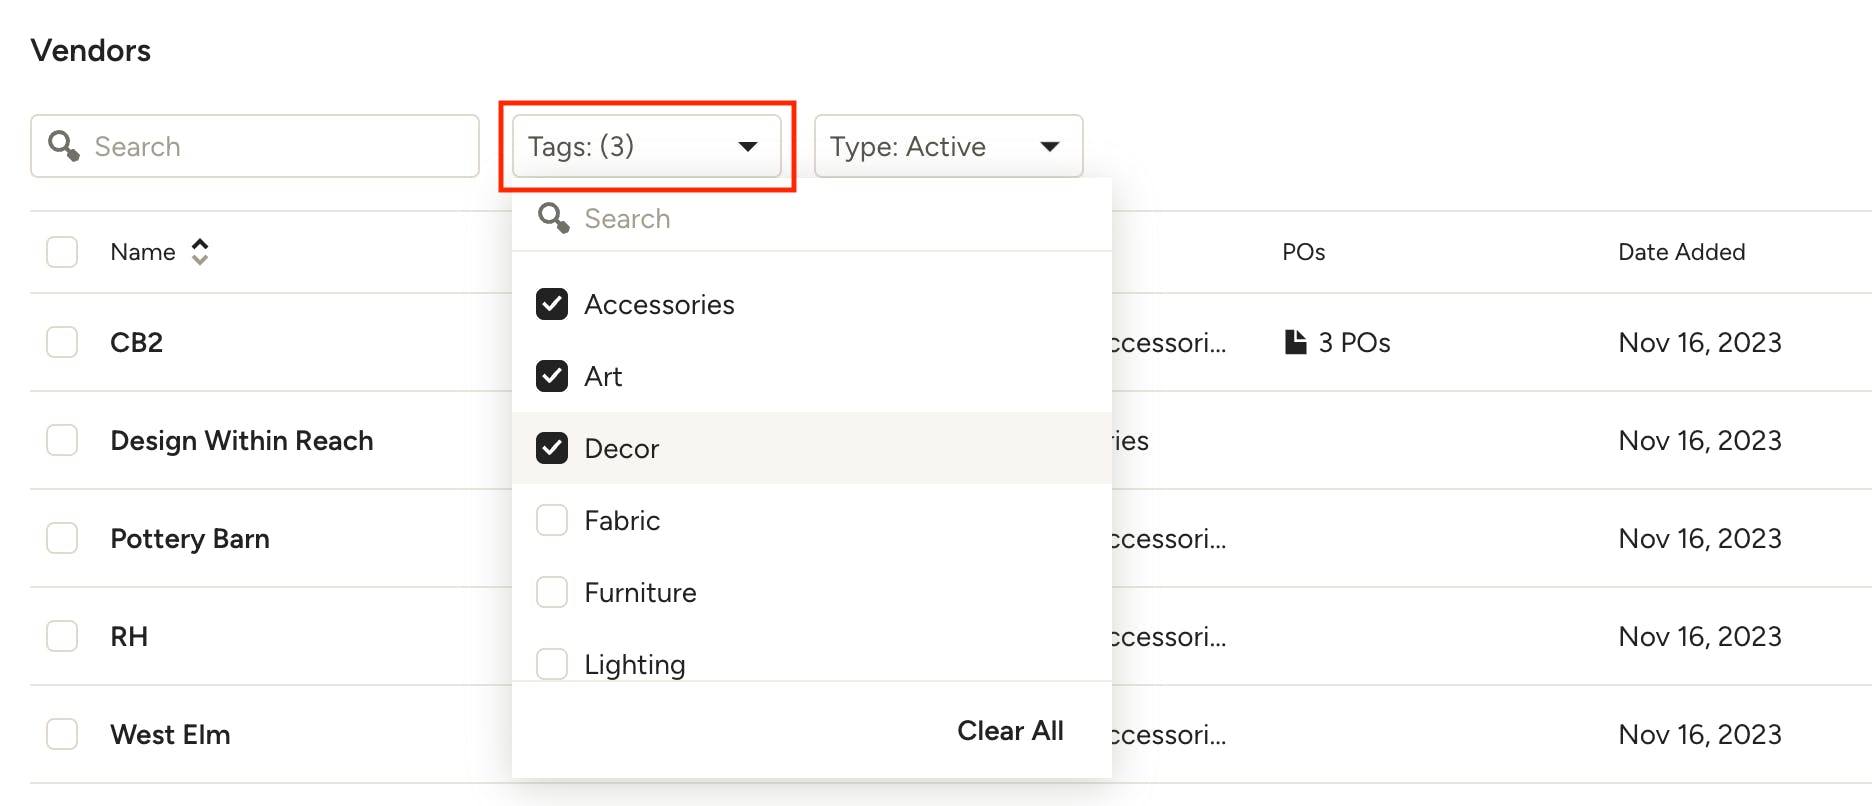Check the Fabric tag checkbox

click(x=552, y=520)
